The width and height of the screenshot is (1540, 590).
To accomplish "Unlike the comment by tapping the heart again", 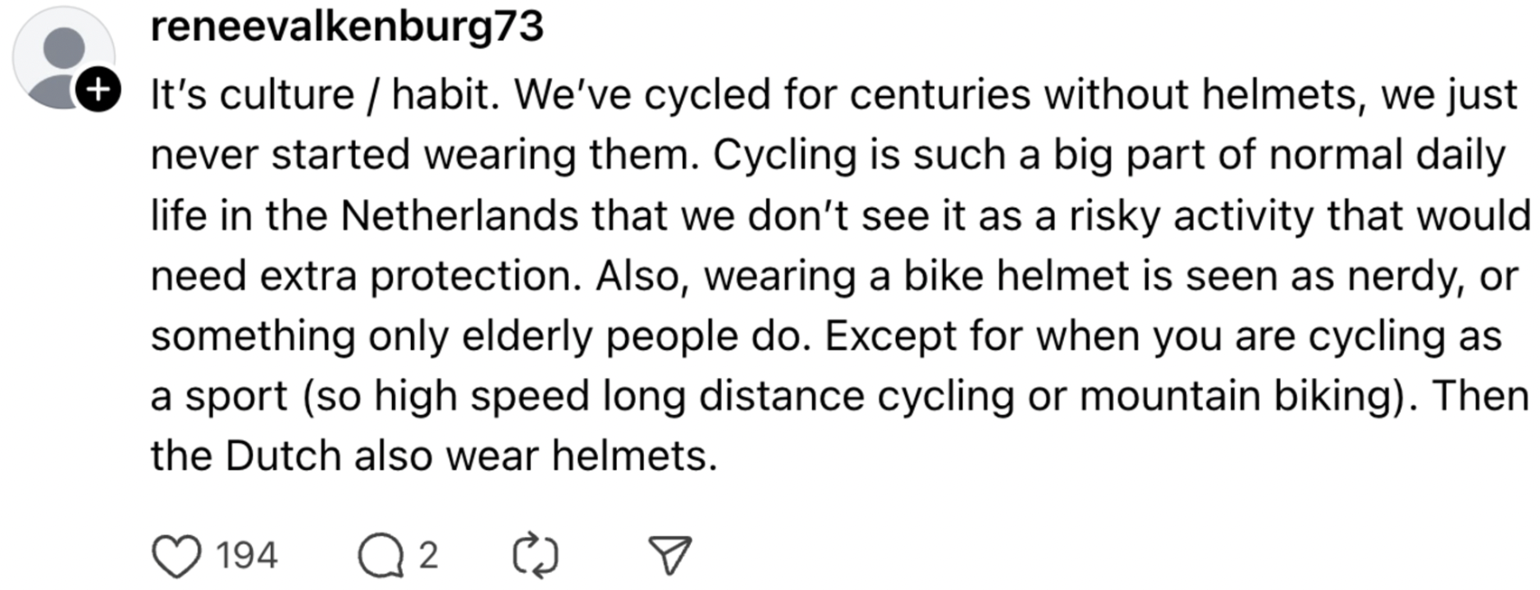I will pyautogui.click(x=176, y=552).
